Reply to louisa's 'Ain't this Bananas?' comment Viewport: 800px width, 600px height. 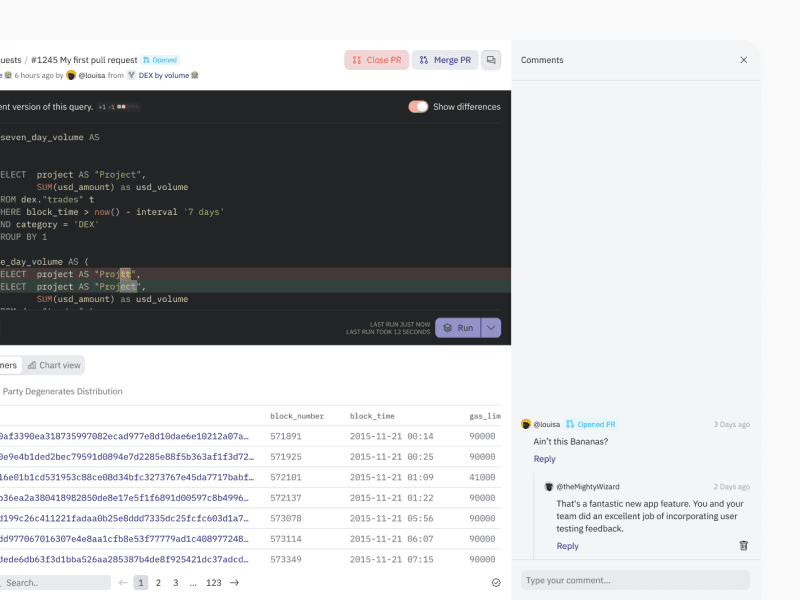(x=544, y=459)
